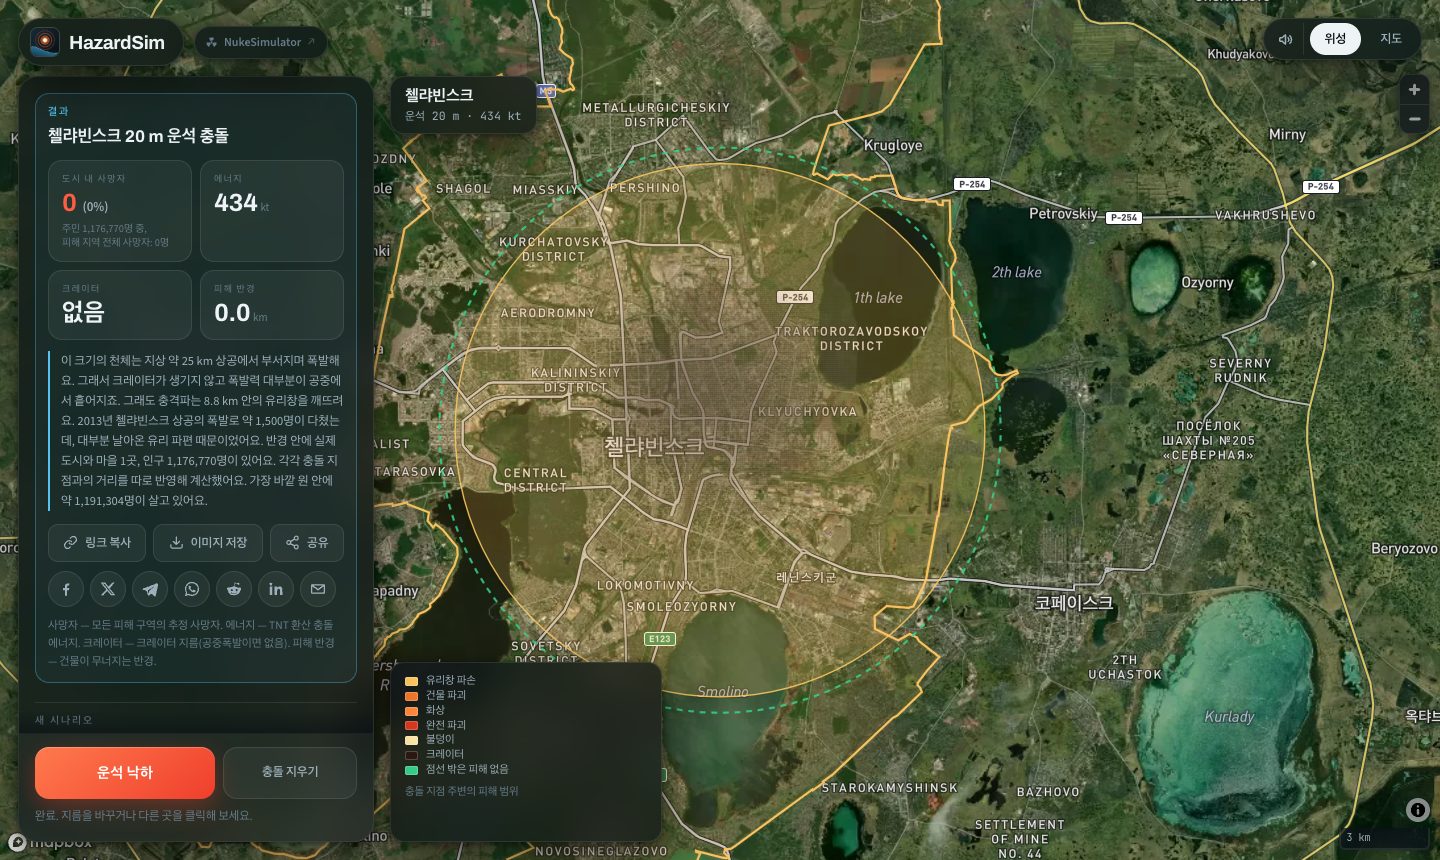
Task: Click the 크레이터 없음 card
Action: pyautogui.click(x=120, y=305)
